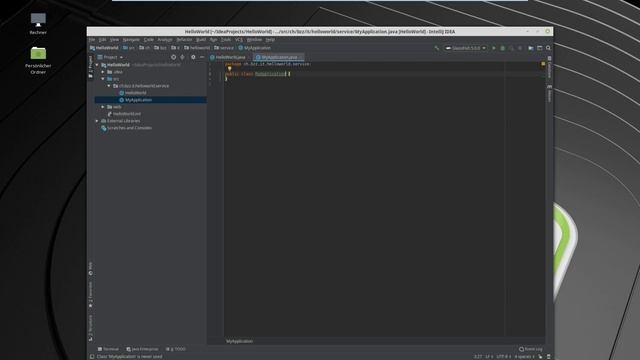
Task: Open the Web side tool tab
Action: tap(91, 269)
